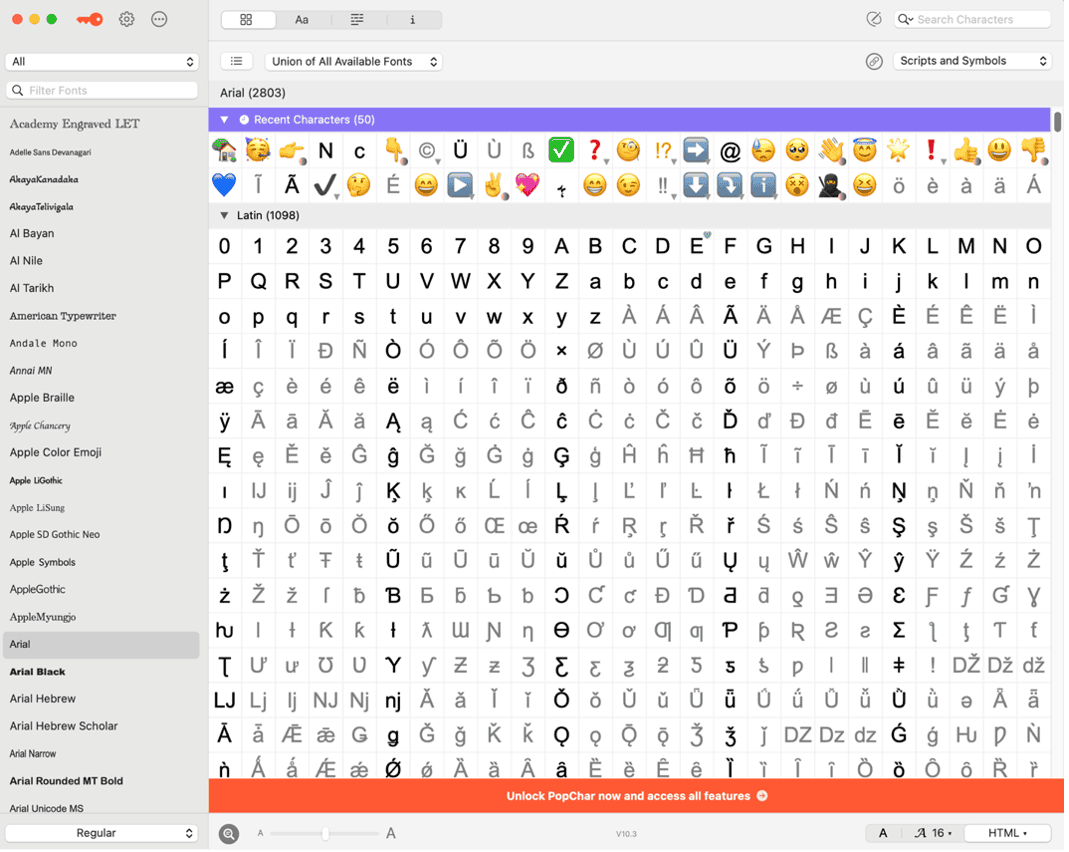Select the blue heart emoji

(x=224, y=185)
